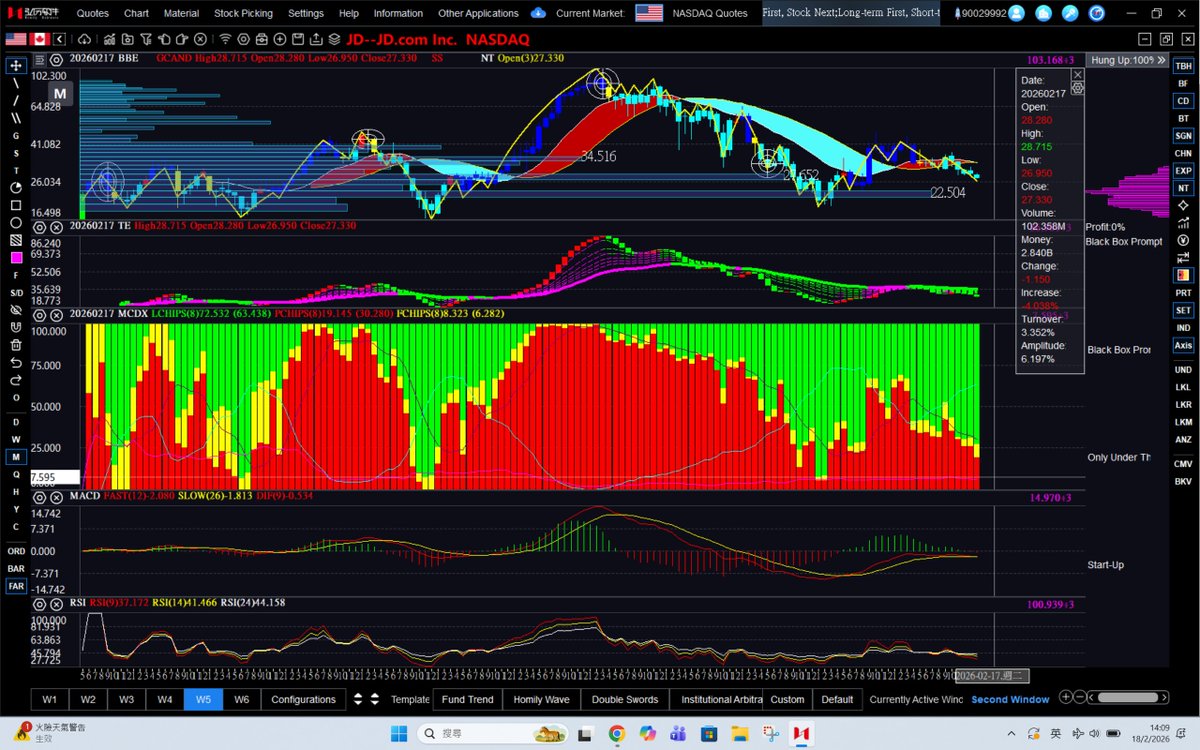Switch to the W3 window tab
This screenshot has height=750, width=1200.
click(x=126, y=699)
